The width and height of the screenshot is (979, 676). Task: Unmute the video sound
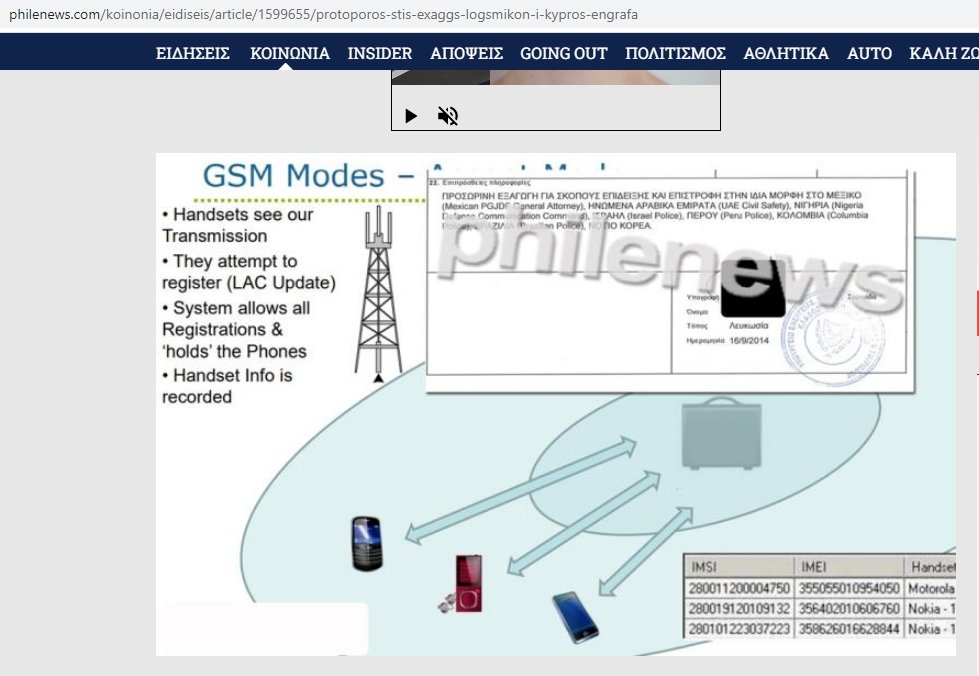tap(448, 115)
